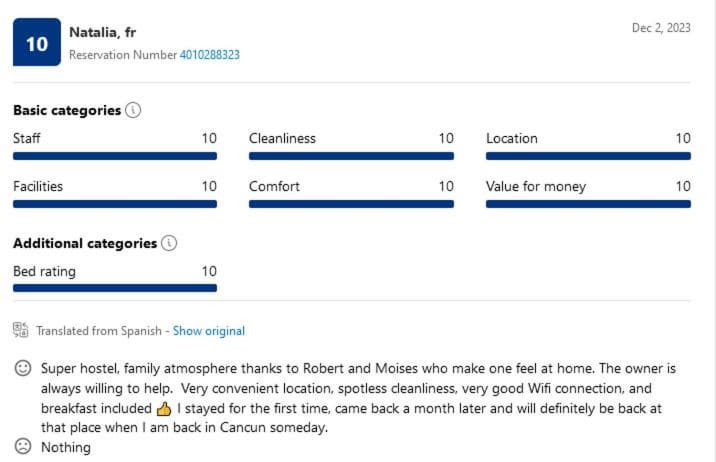Click the Staff rating bar
Screen dimensions: 716x462
[114, 156]
